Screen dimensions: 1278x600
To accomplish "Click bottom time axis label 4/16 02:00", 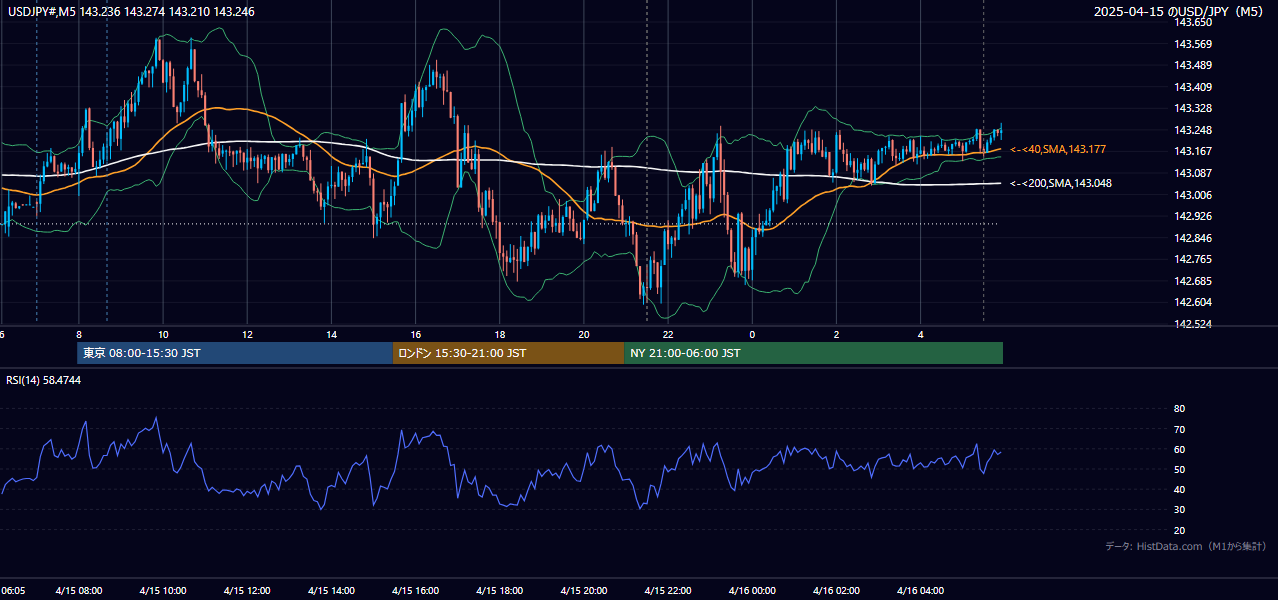I will (836, 590).
